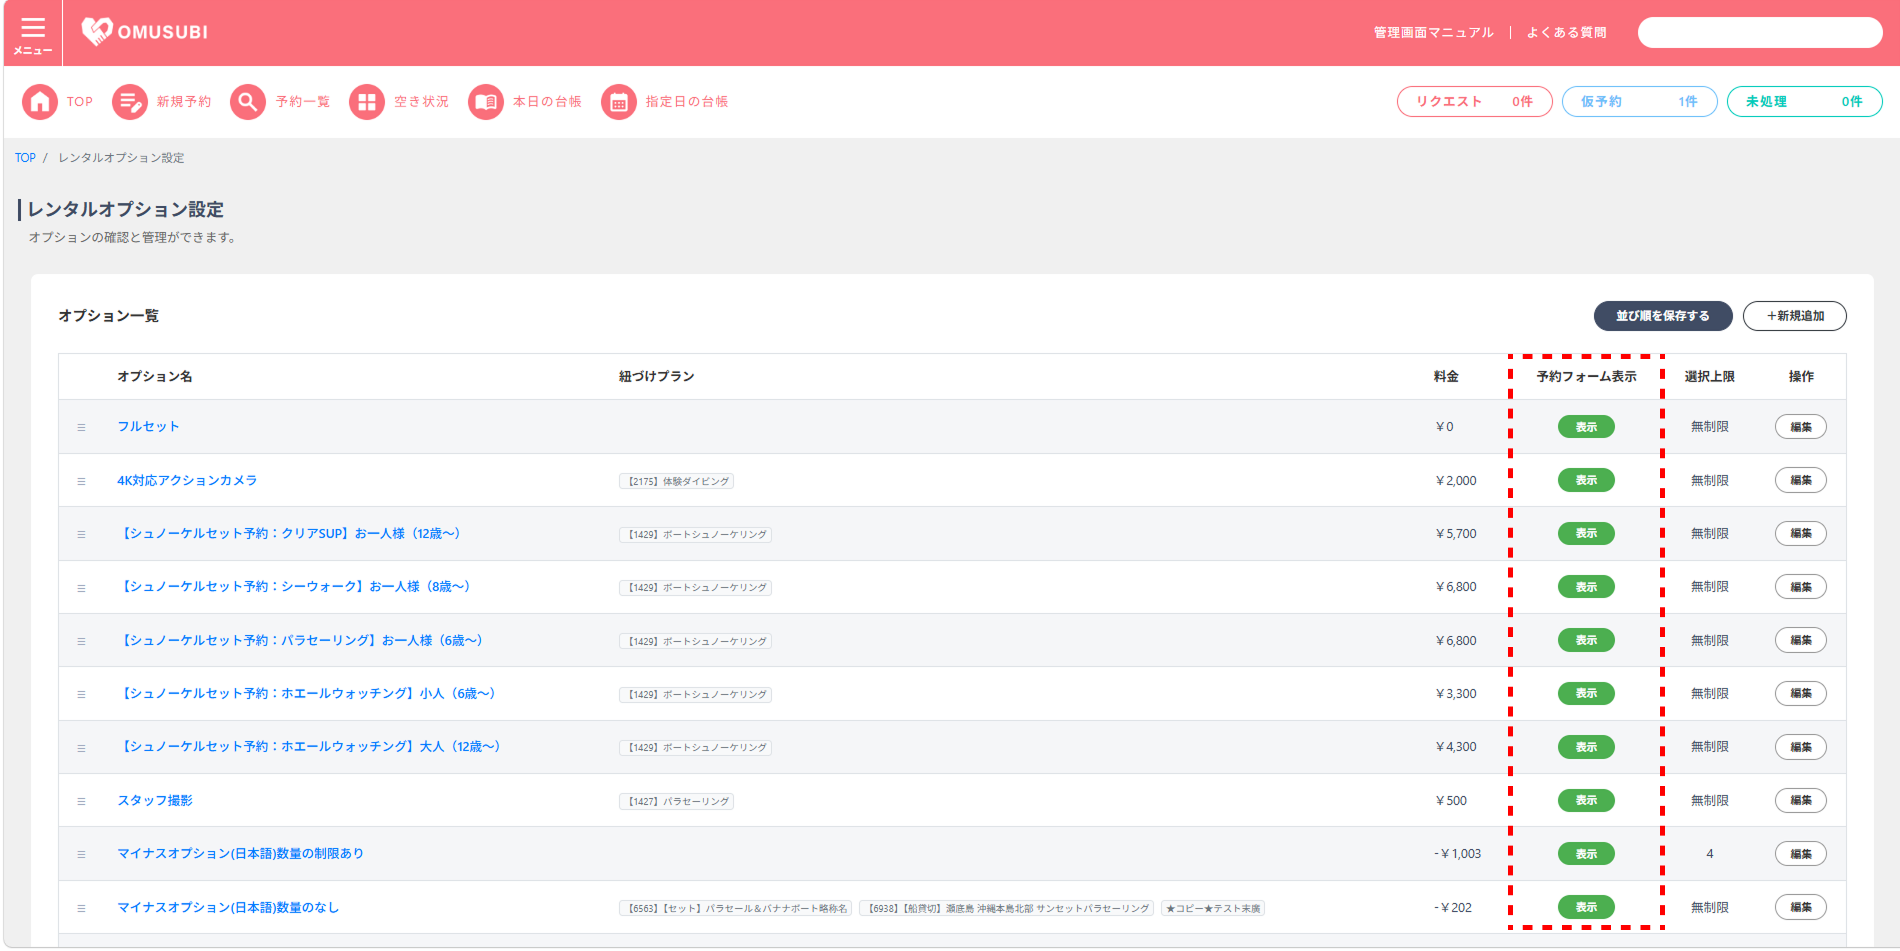1900x951 pixels.
Task: Open よくある質問 link
Action: pyautogui.click(x=1566, y=33)
